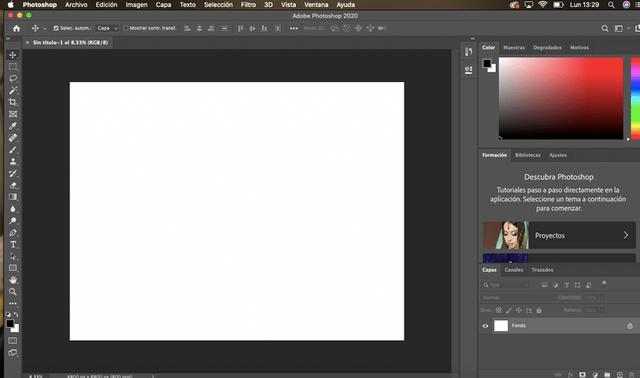Select the Gradient tool
This screenshot has height=378, width=640.
pos(13,197)
